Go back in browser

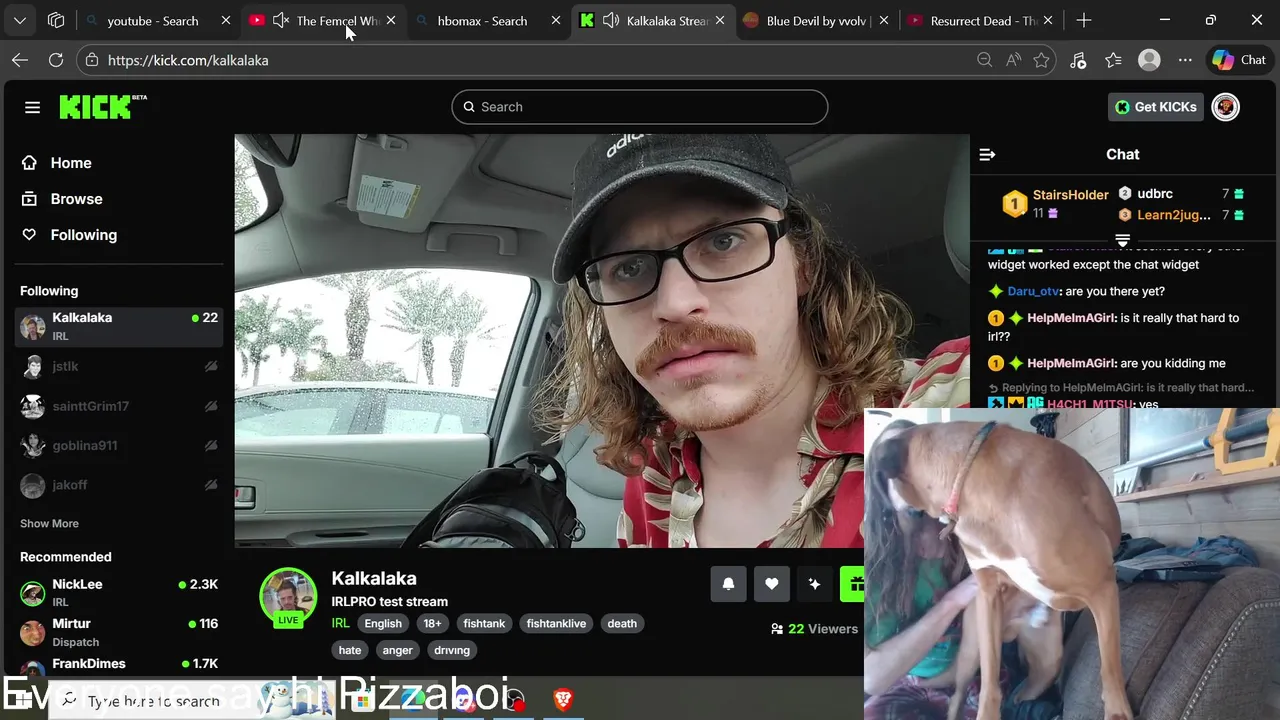(20, 60)
